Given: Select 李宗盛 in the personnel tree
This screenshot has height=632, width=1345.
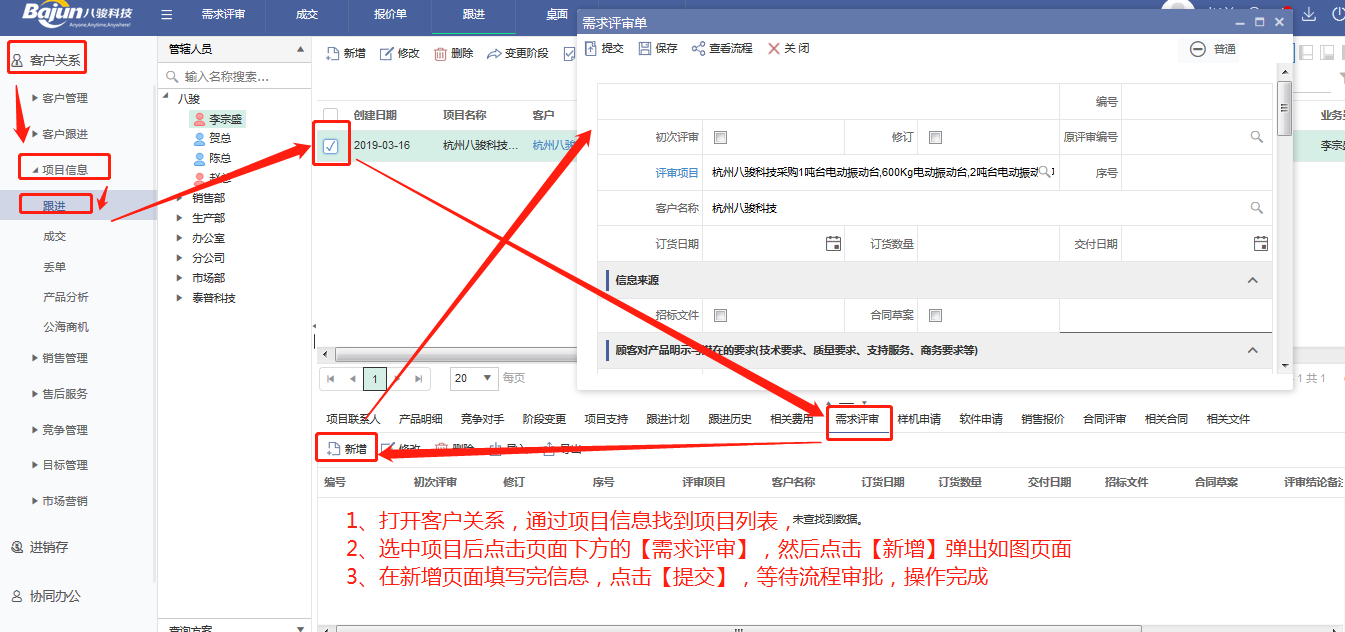Looking at the screenshot, I should [x=225, y=119].
